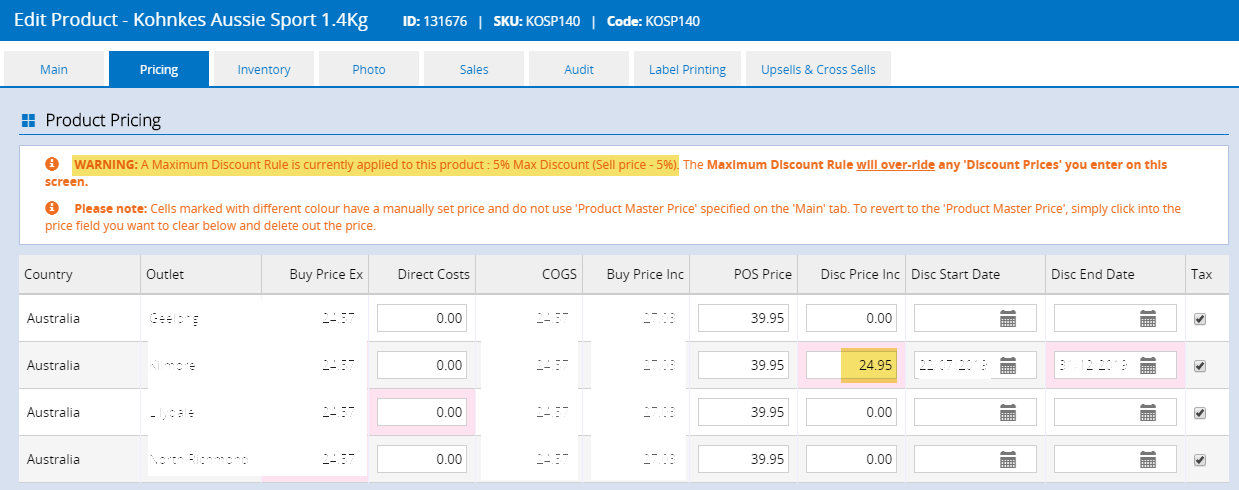Toggle Tax checkbox for Lilydale outlet

coord(1200,412)
